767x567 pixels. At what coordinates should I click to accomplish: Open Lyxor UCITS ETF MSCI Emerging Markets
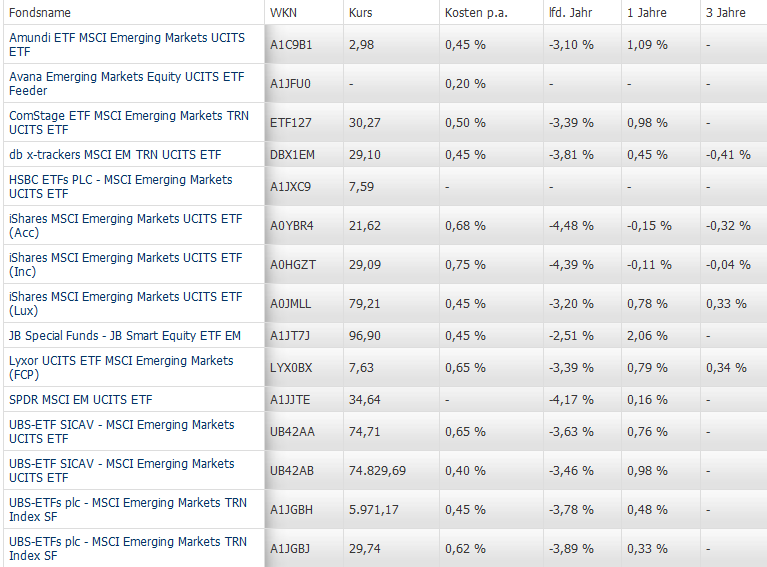pyautogui.click(x=121, y=361)
